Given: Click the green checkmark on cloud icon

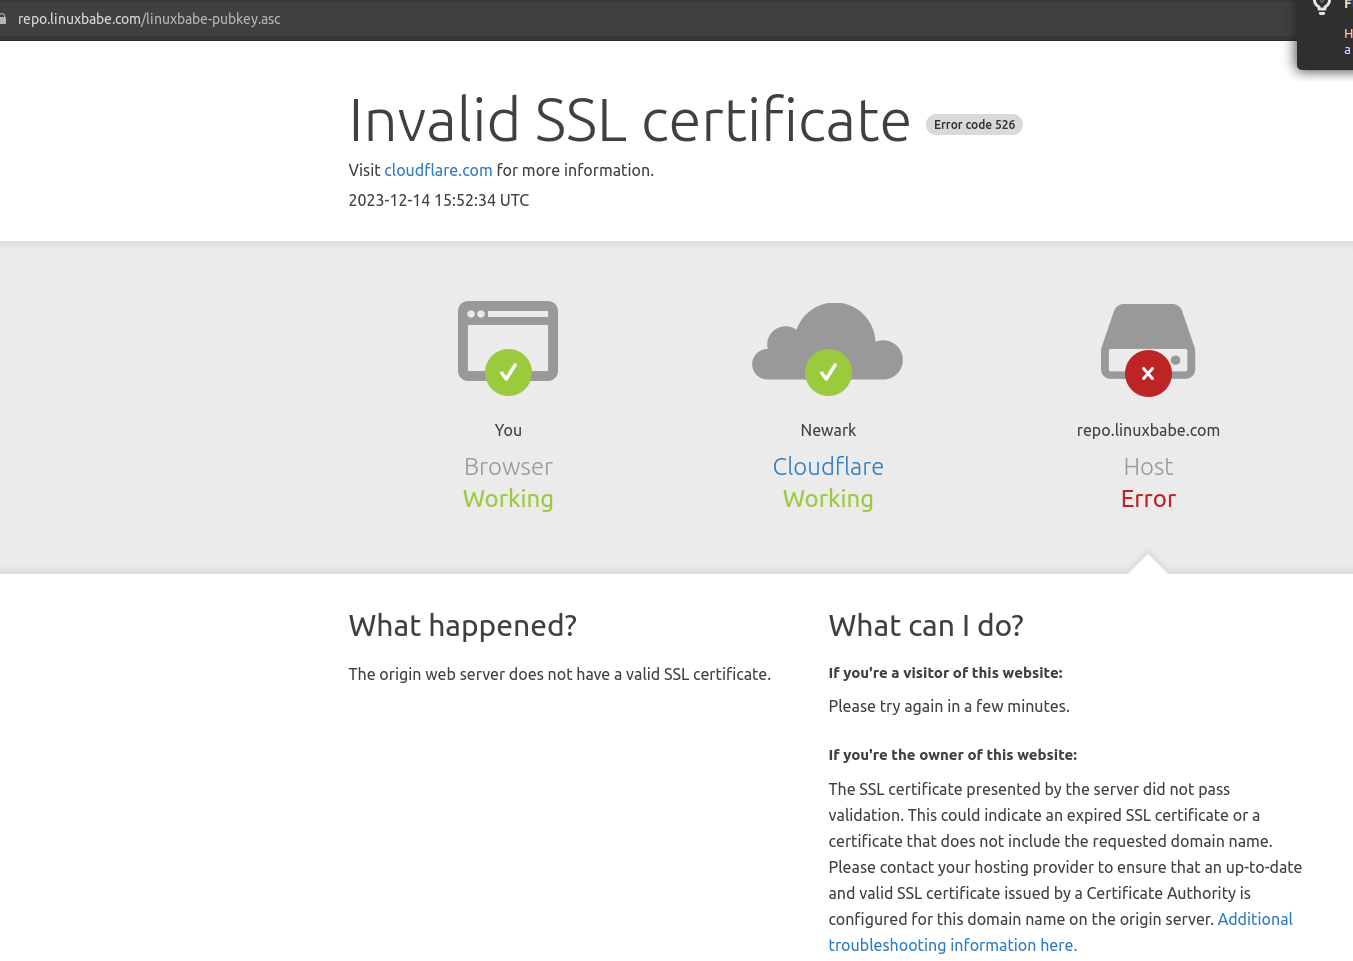Looking at the screenshot, I should (x=828, y=372).
